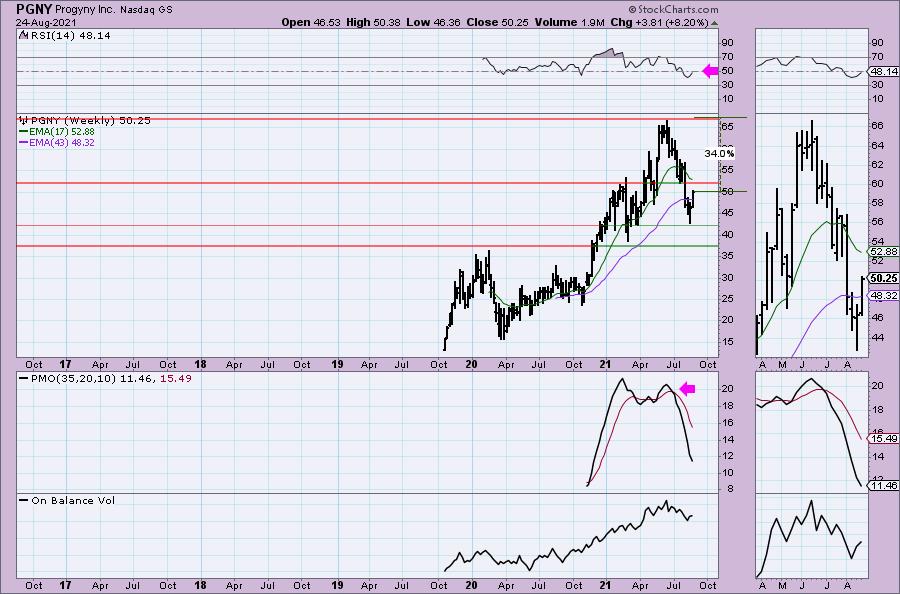Click the Volume 1.9M value
The image size is (900, 594).
(569, 22)
